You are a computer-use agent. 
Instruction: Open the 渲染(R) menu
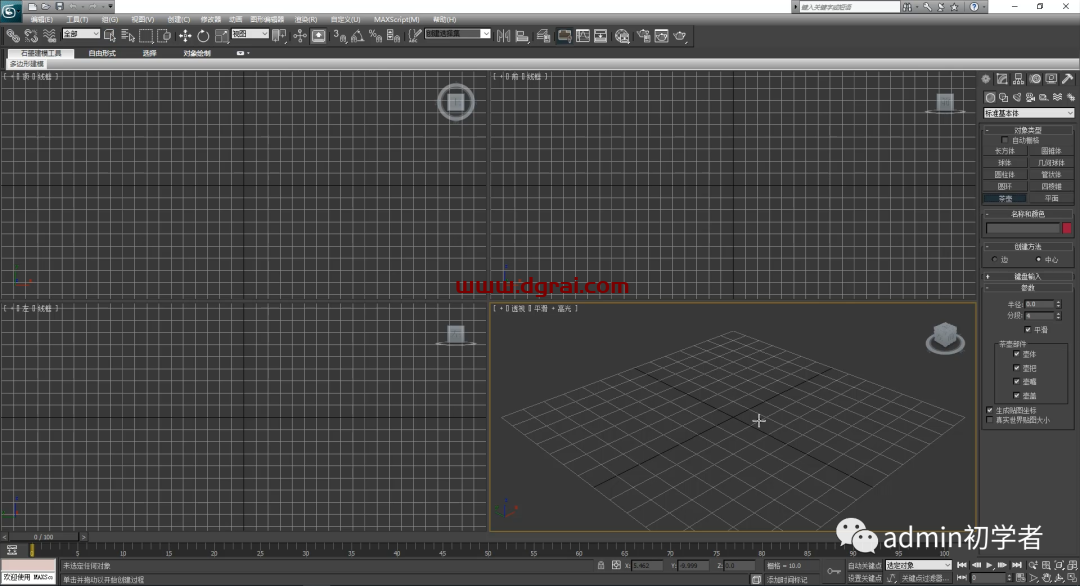point(306,19)
